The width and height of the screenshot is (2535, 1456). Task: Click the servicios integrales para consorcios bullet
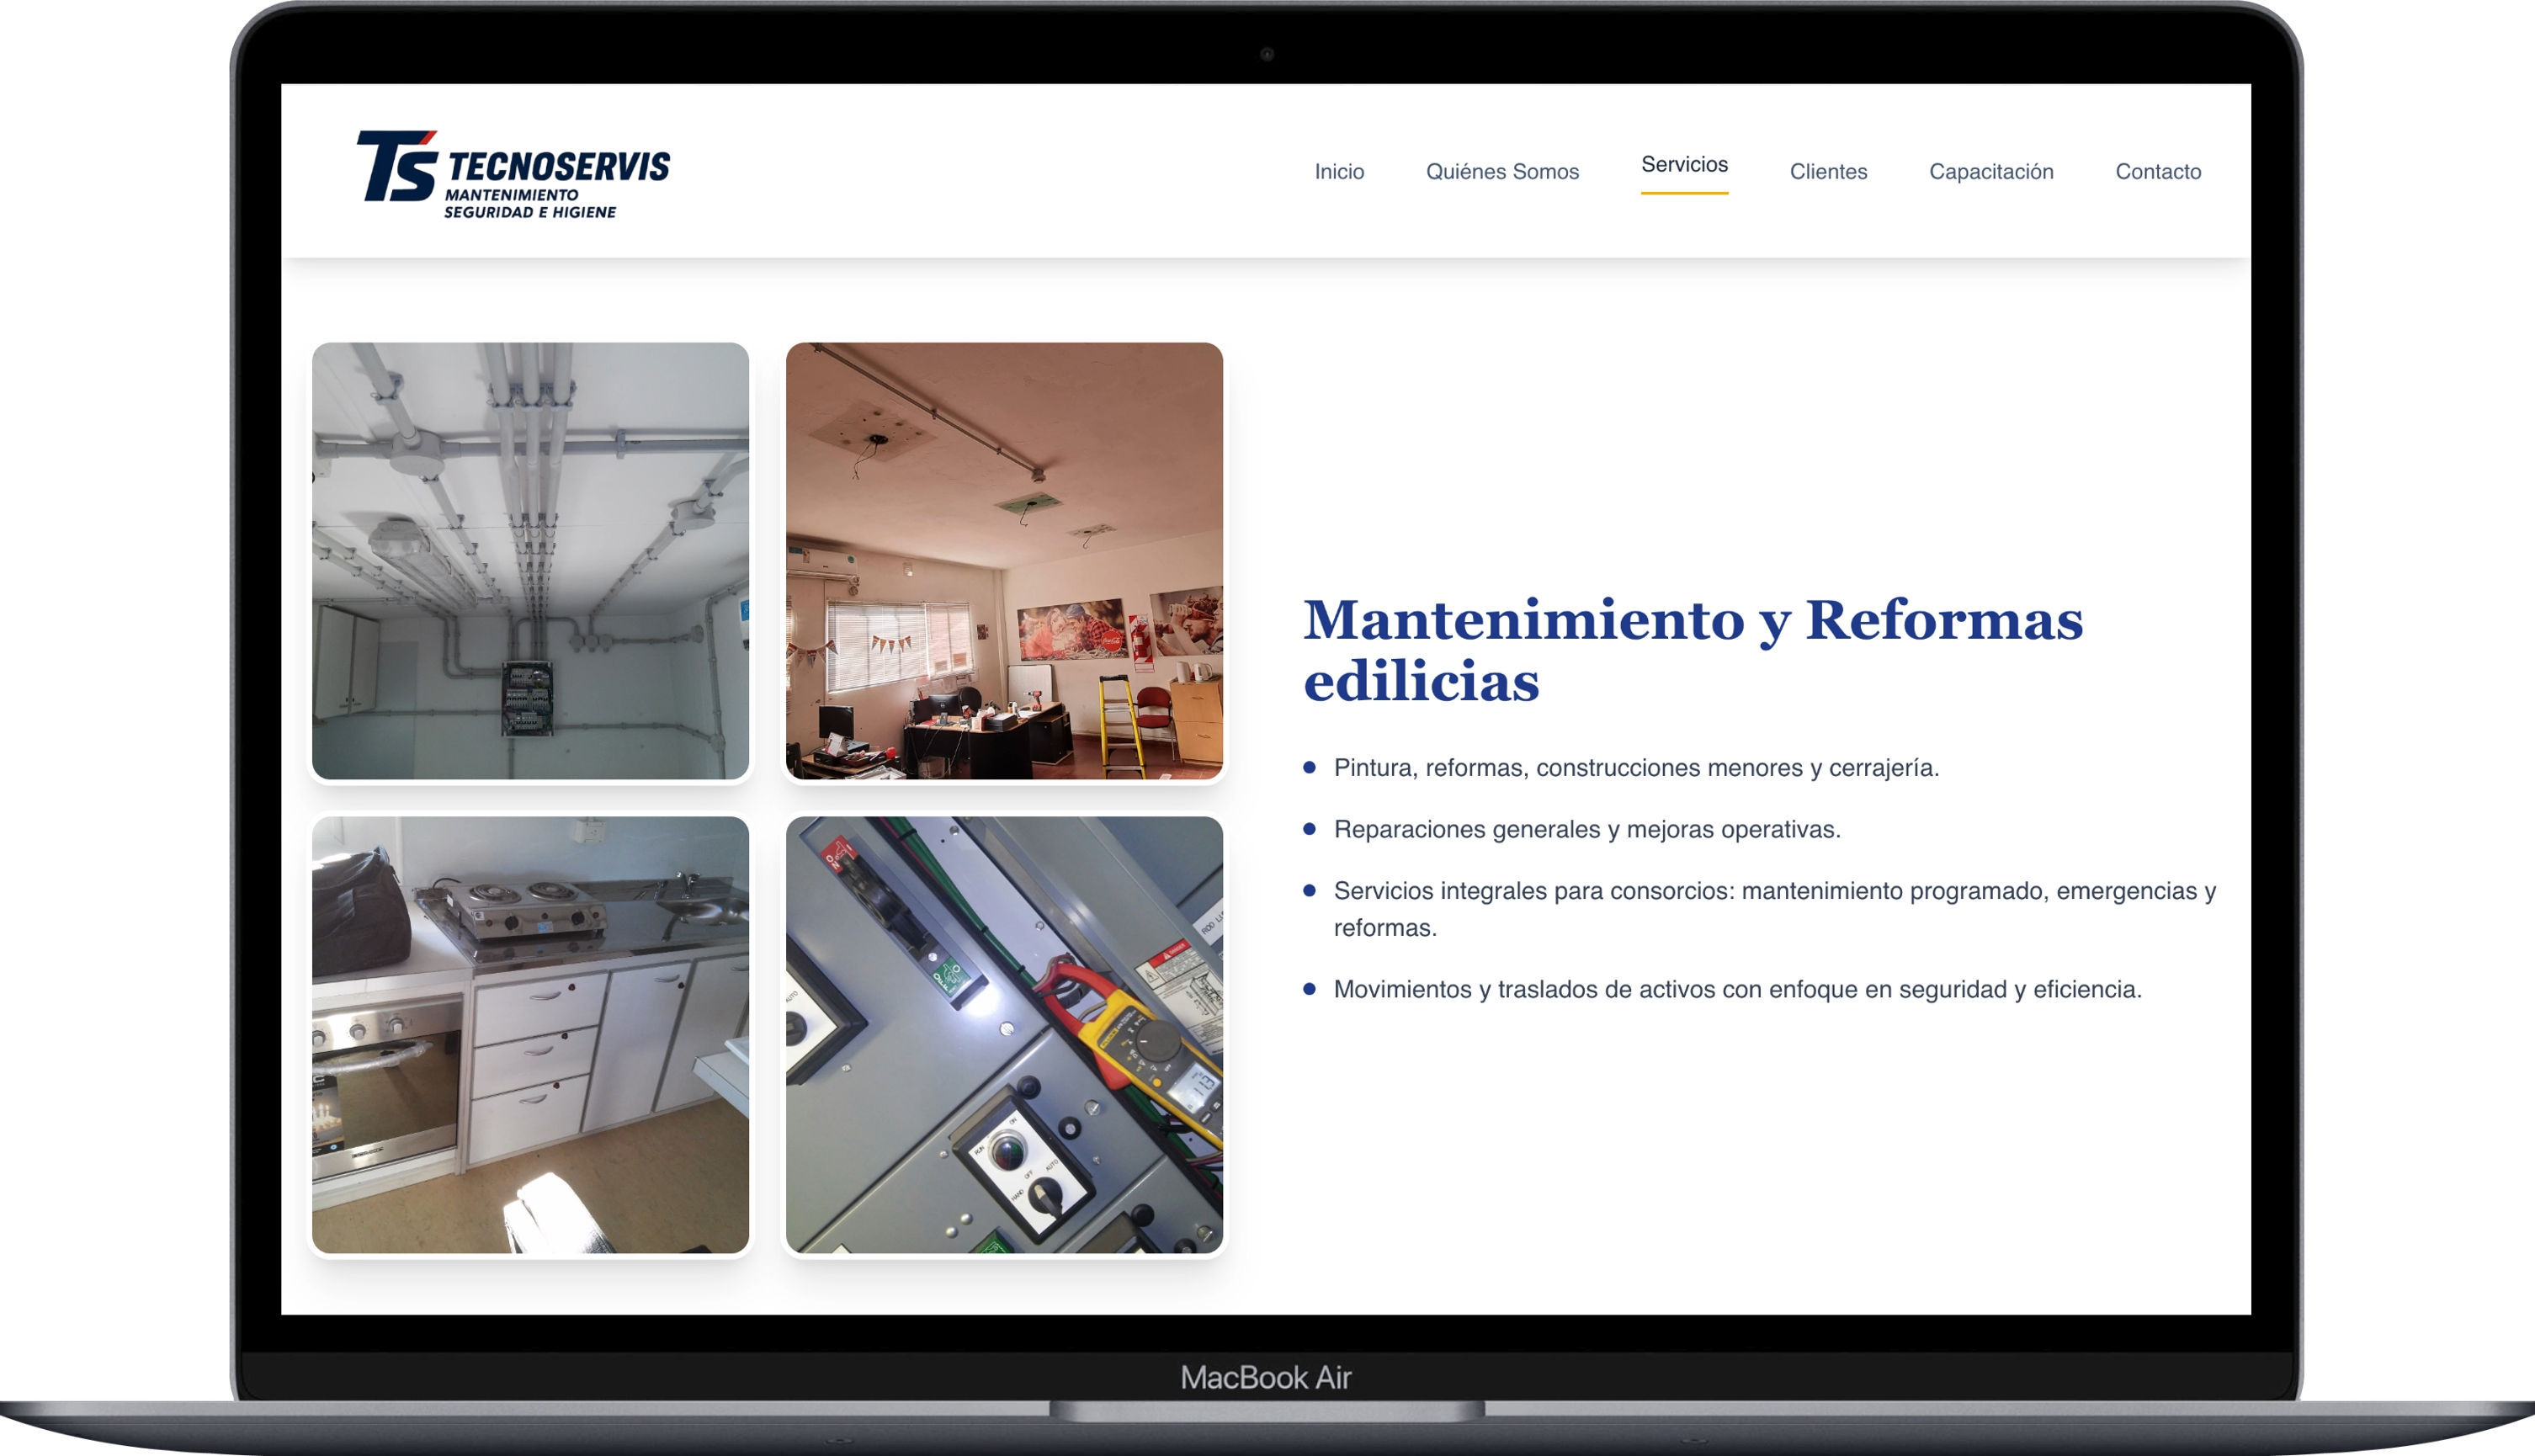(x=1773, y=888)
